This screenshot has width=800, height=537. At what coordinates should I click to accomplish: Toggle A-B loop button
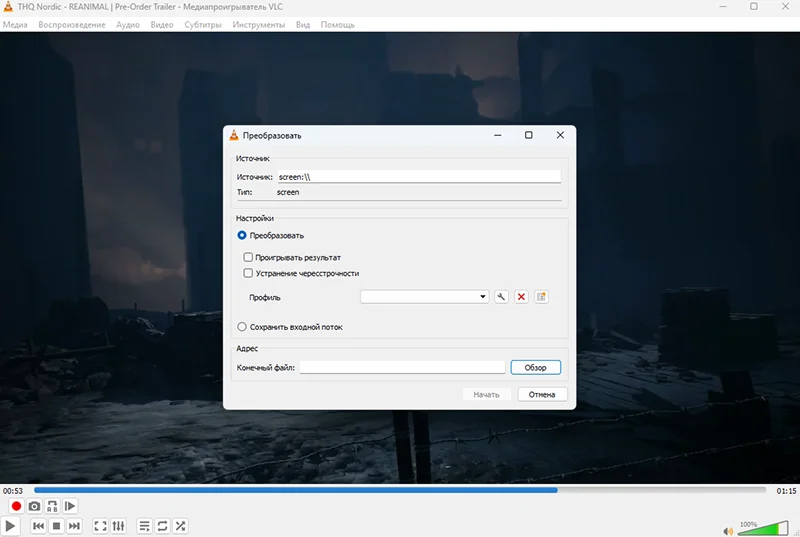pos(52,507)
